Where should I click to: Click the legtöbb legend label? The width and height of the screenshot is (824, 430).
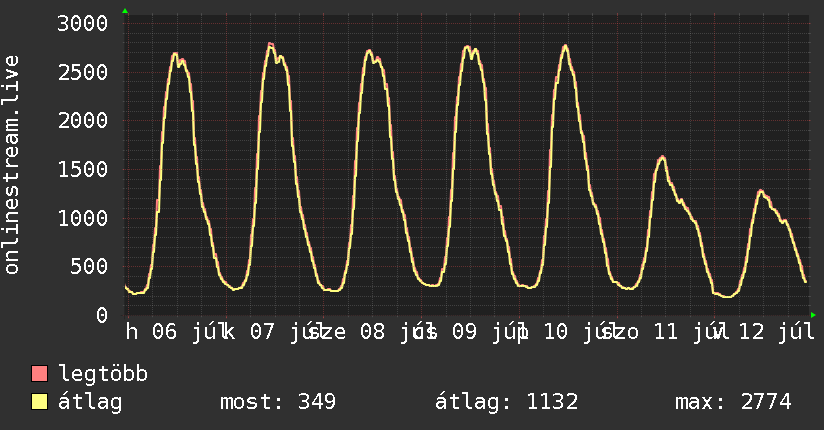tap(103, 374)
